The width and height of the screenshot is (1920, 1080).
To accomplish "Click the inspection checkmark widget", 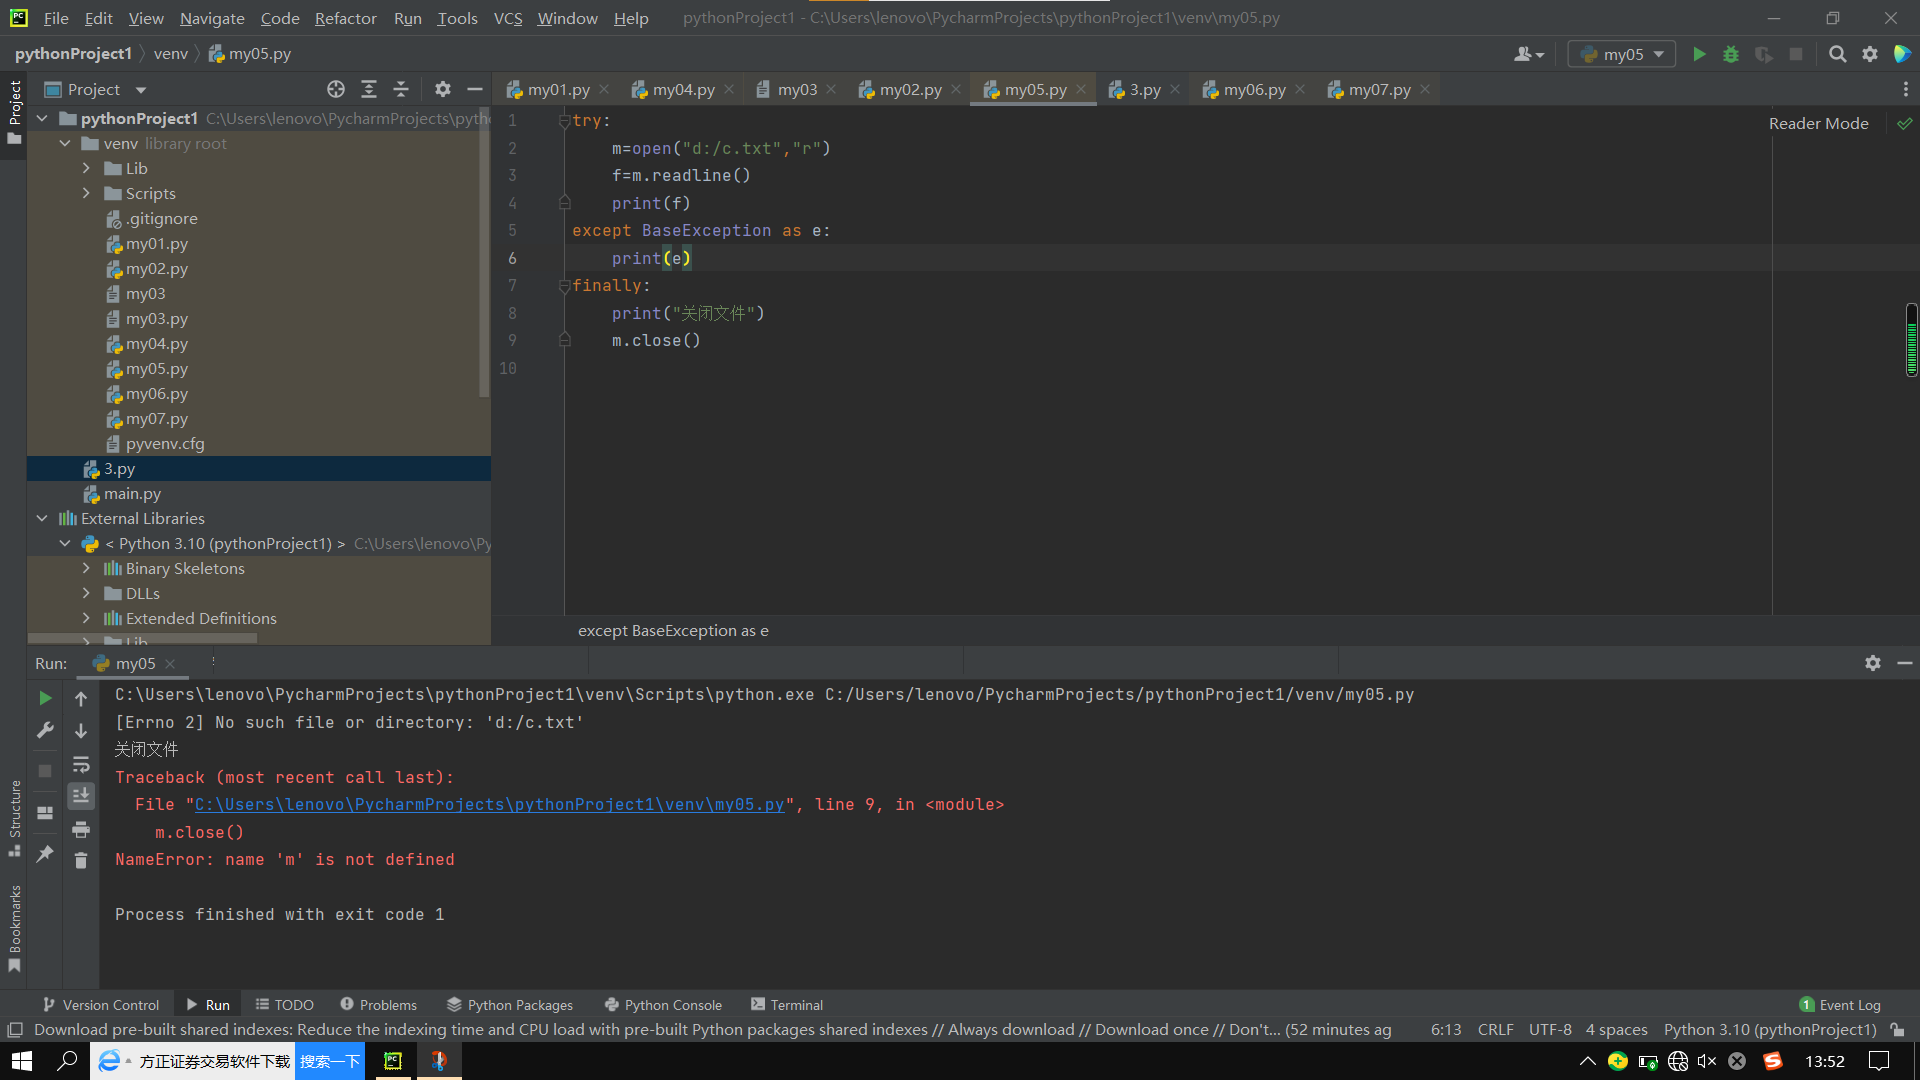I will (x=1905, y=123).
